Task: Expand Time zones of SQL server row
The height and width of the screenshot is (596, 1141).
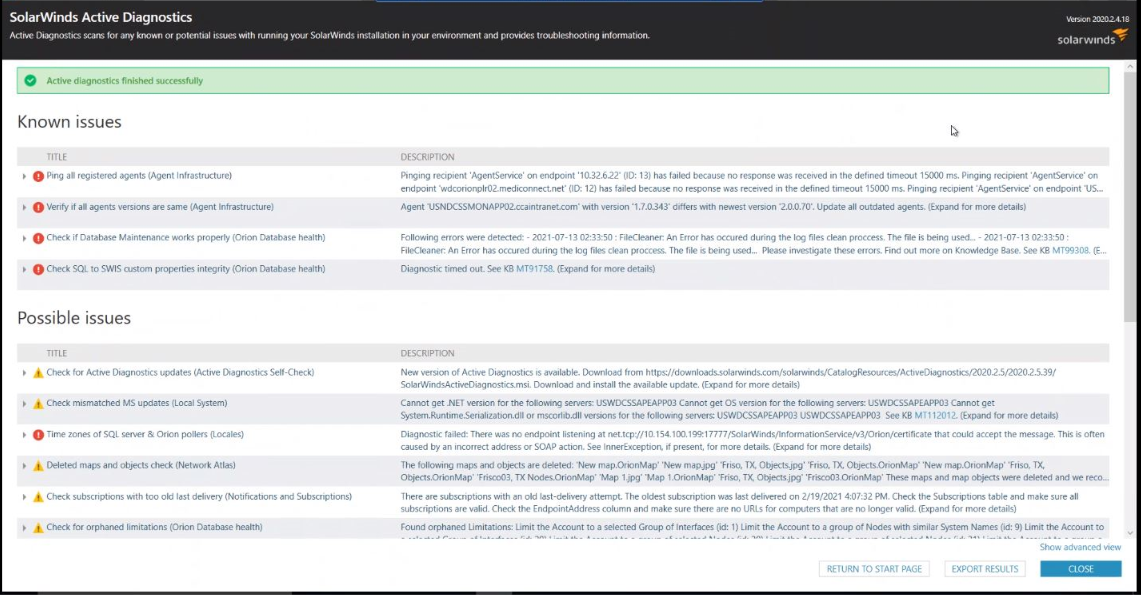Action: 24,434
